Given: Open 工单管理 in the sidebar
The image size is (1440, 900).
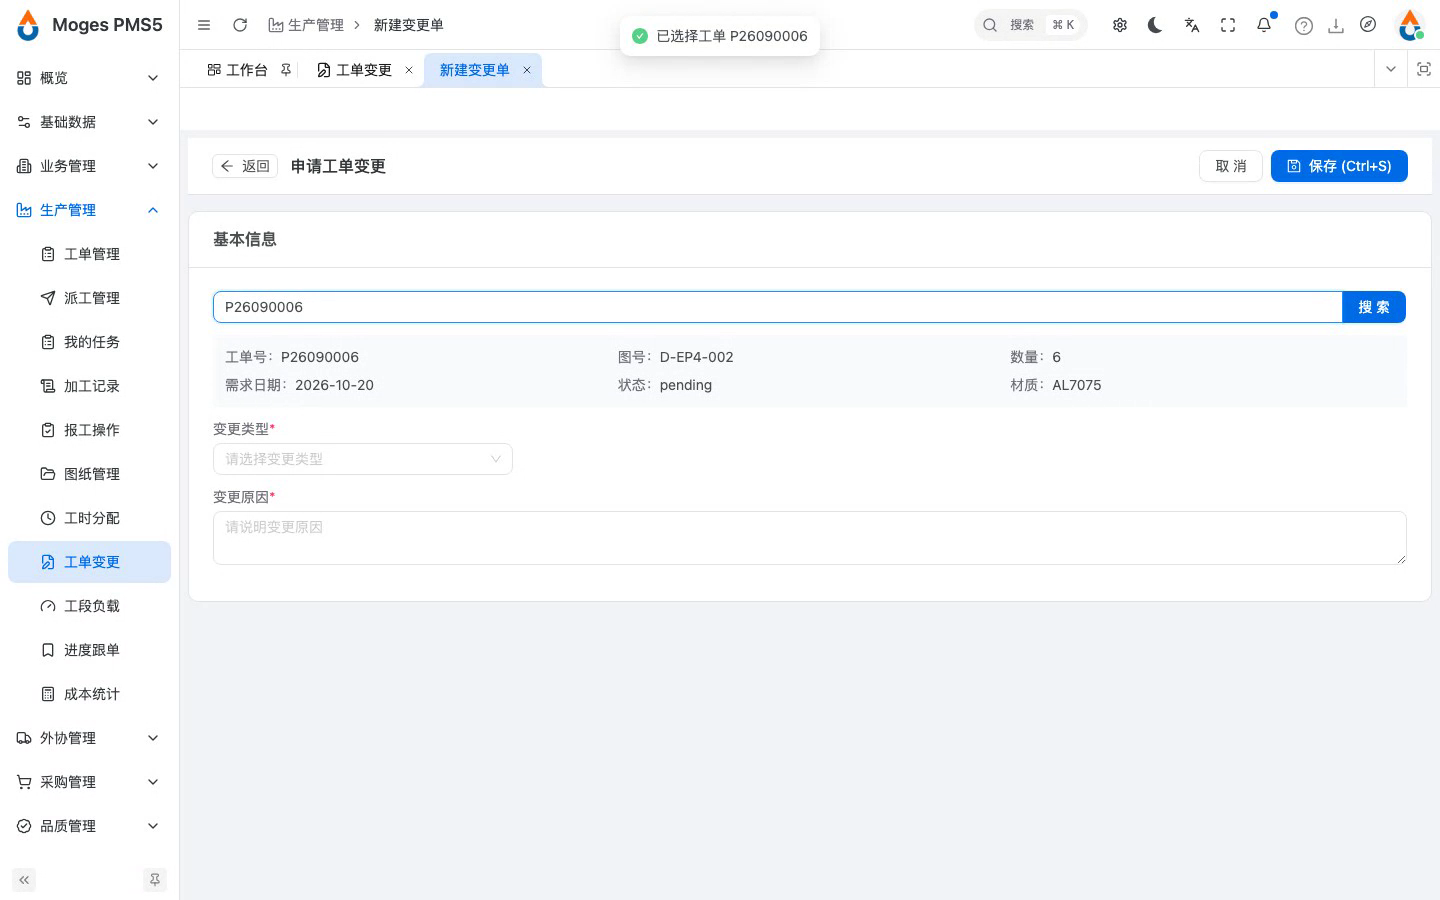Looking at the screenshot, I should (x=89, y=254).
